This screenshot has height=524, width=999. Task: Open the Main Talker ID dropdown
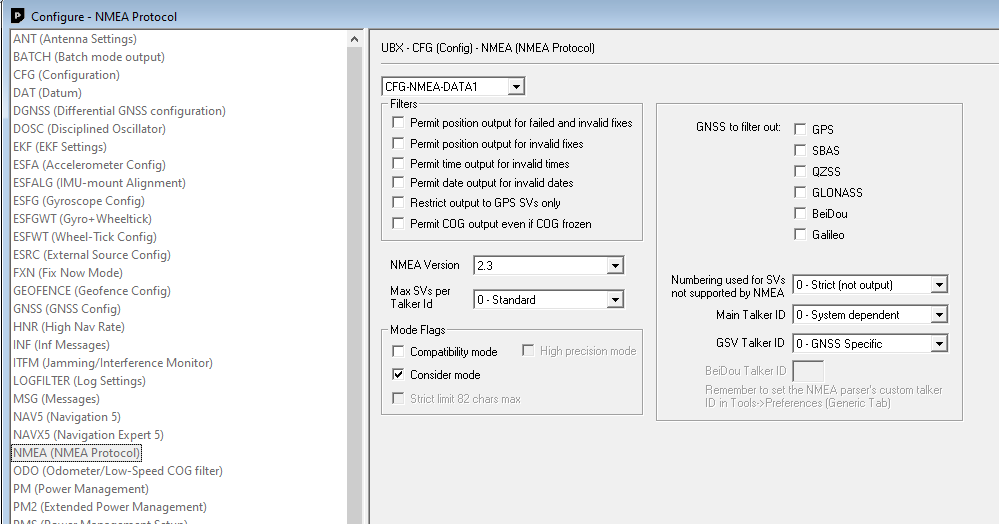point(938,315)
